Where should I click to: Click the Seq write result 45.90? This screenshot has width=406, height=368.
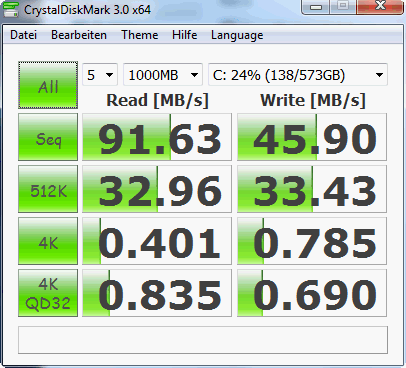coord(312,137)
